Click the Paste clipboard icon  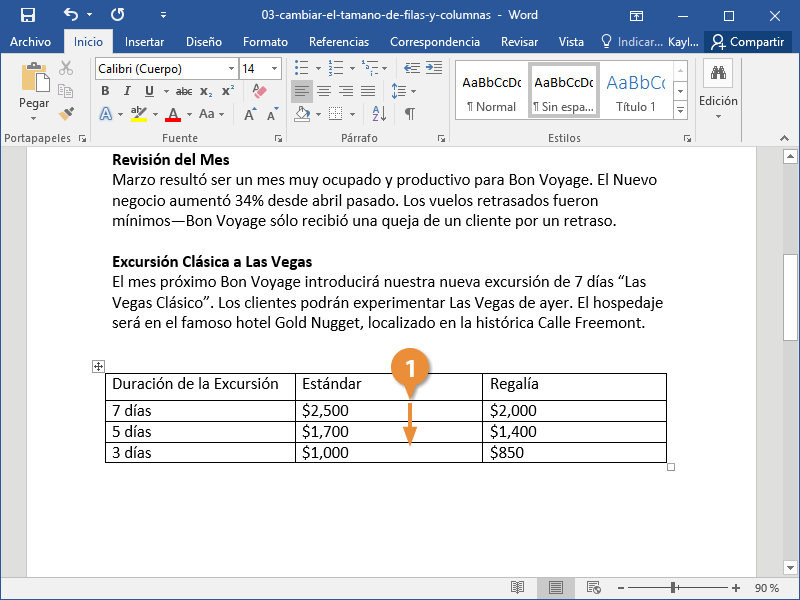click(x=35, y=78)
